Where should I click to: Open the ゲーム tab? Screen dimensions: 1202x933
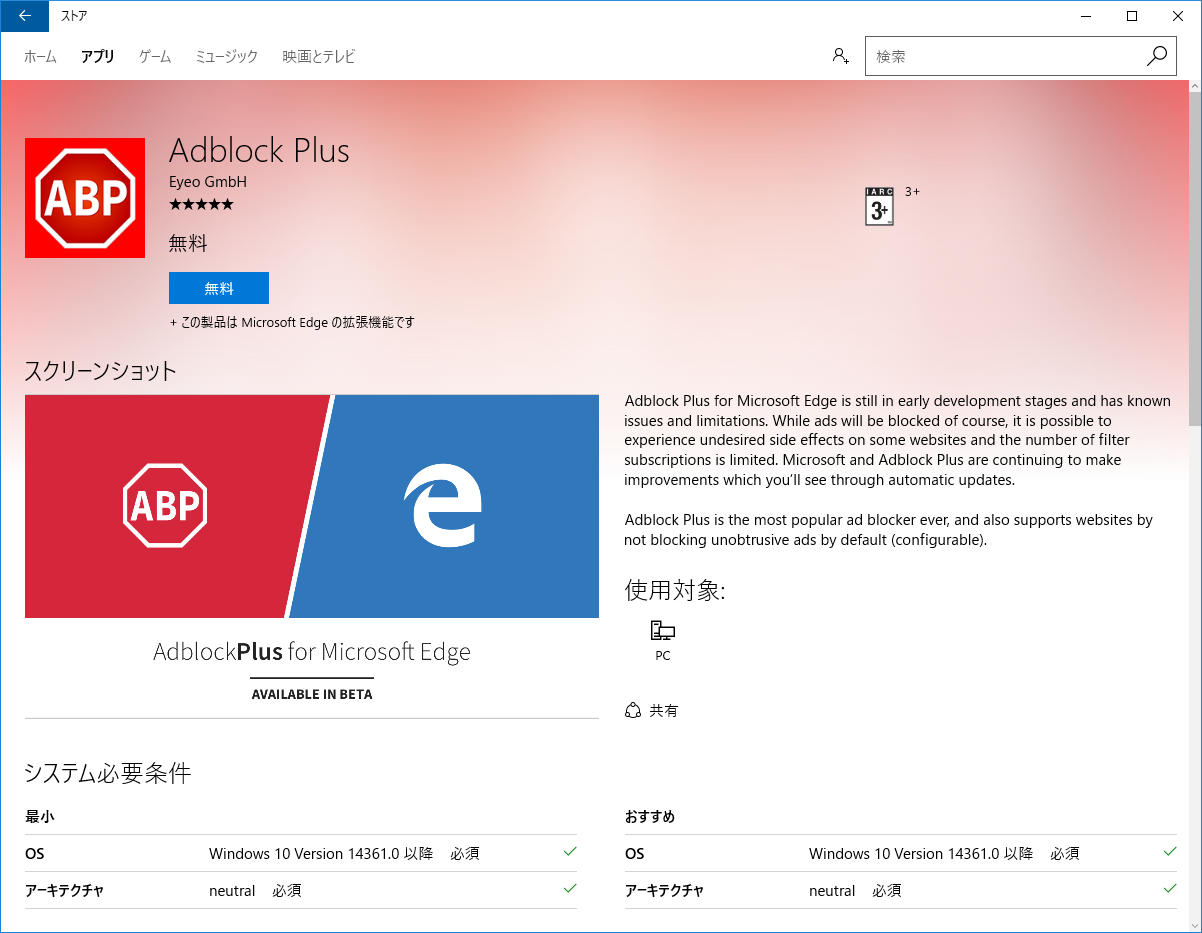pos(155,57)
